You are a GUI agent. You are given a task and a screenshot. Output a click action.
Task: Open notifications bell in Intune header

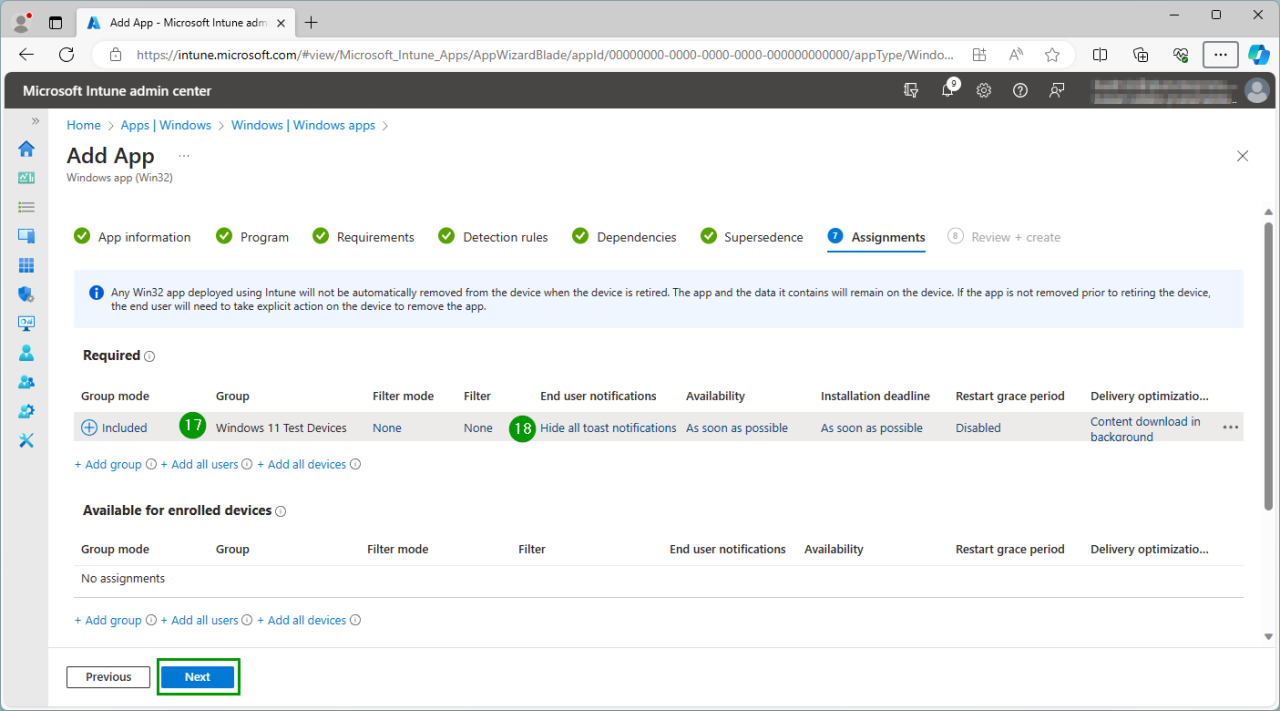947,91
